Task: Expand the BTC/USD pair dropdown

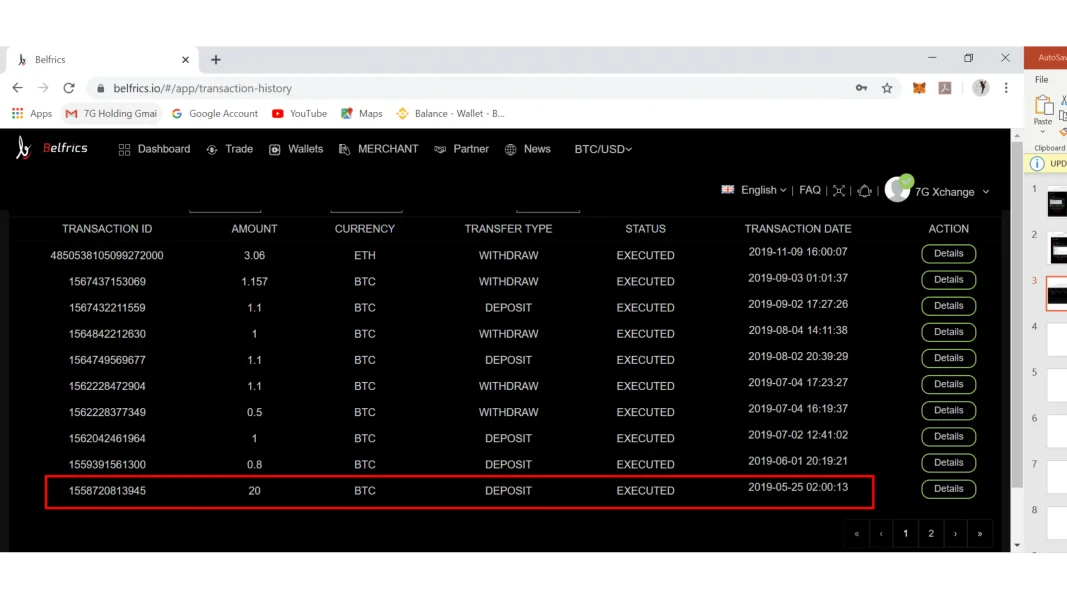Action: [x=603, y=149]
